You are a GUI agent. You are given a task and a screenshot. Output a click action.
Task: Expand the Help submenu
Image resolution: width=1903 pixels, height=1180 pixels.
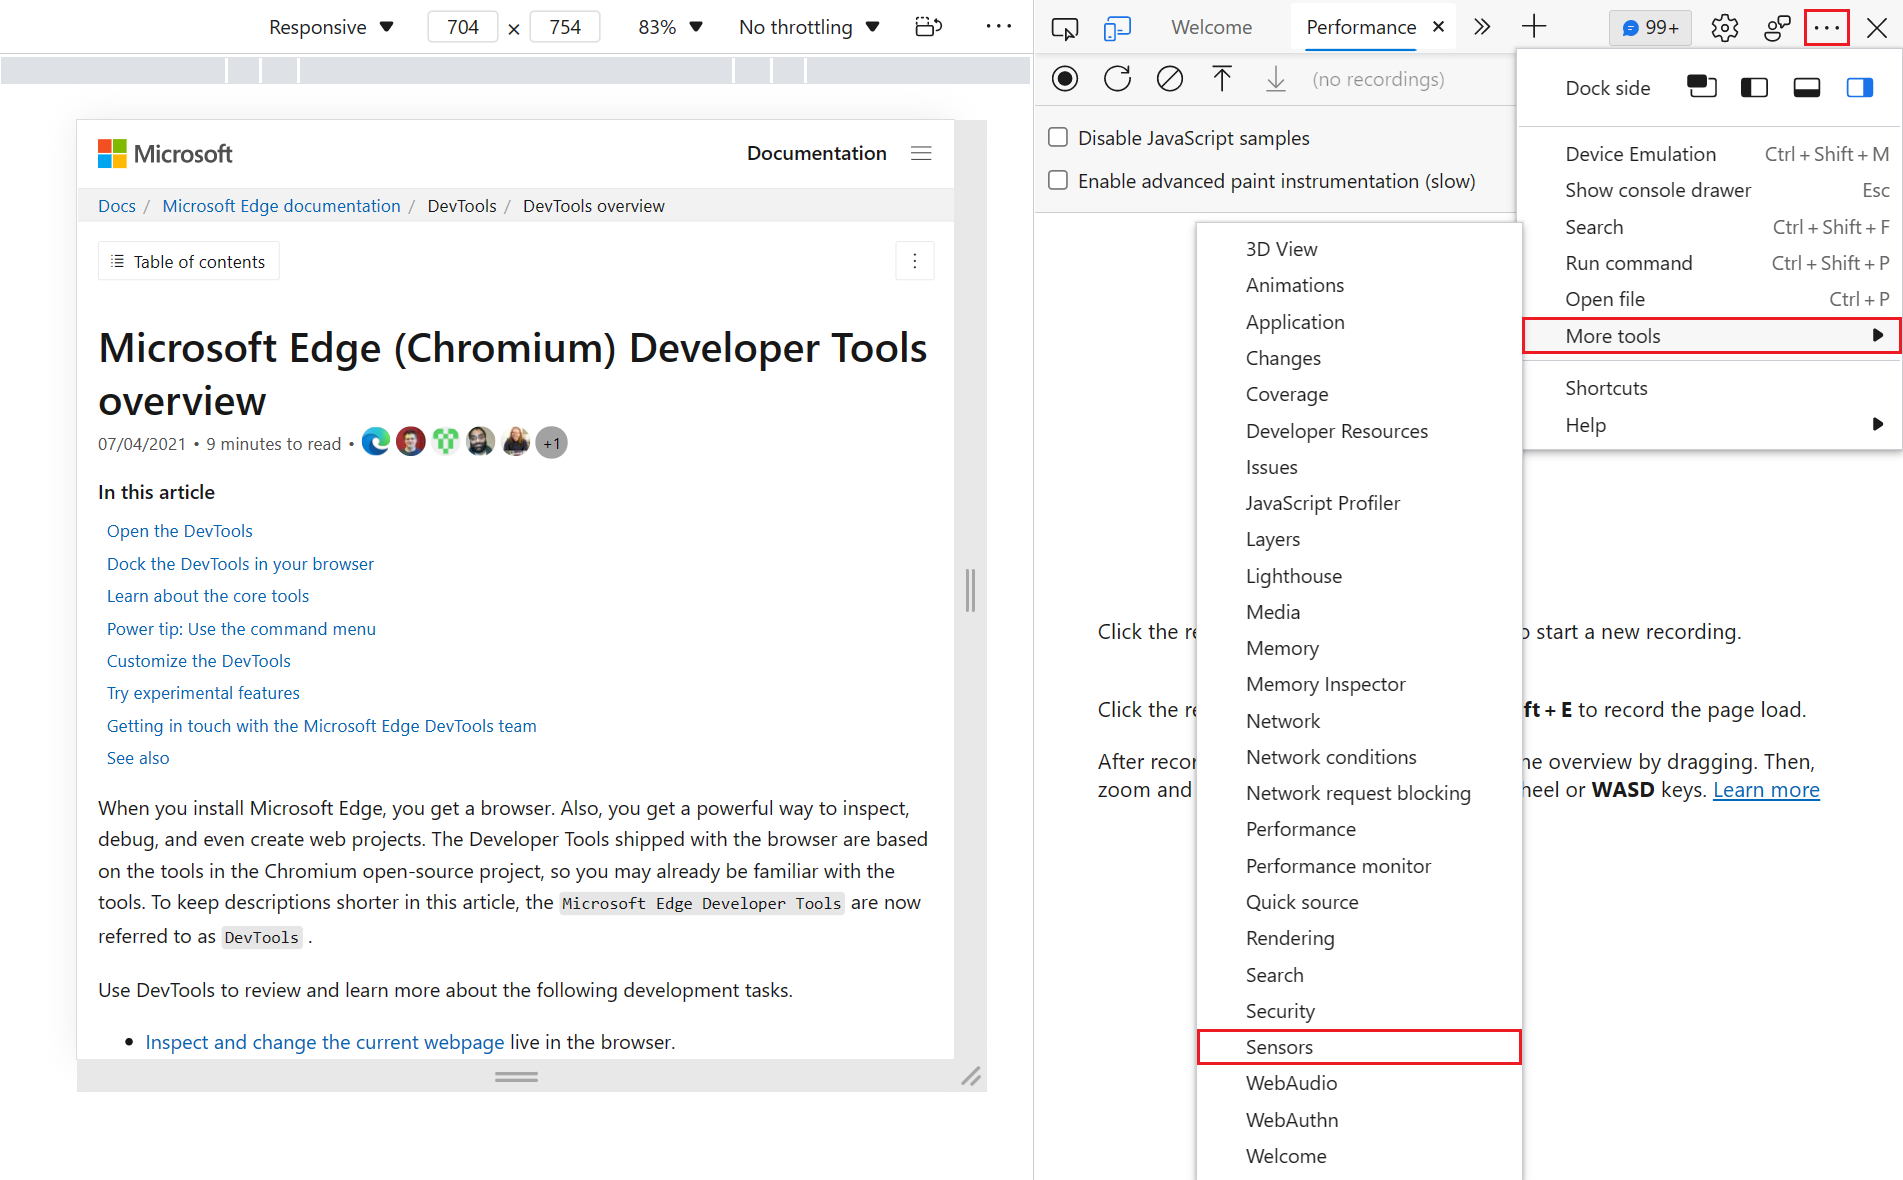pyautogui.click(x=1711, y=425)
